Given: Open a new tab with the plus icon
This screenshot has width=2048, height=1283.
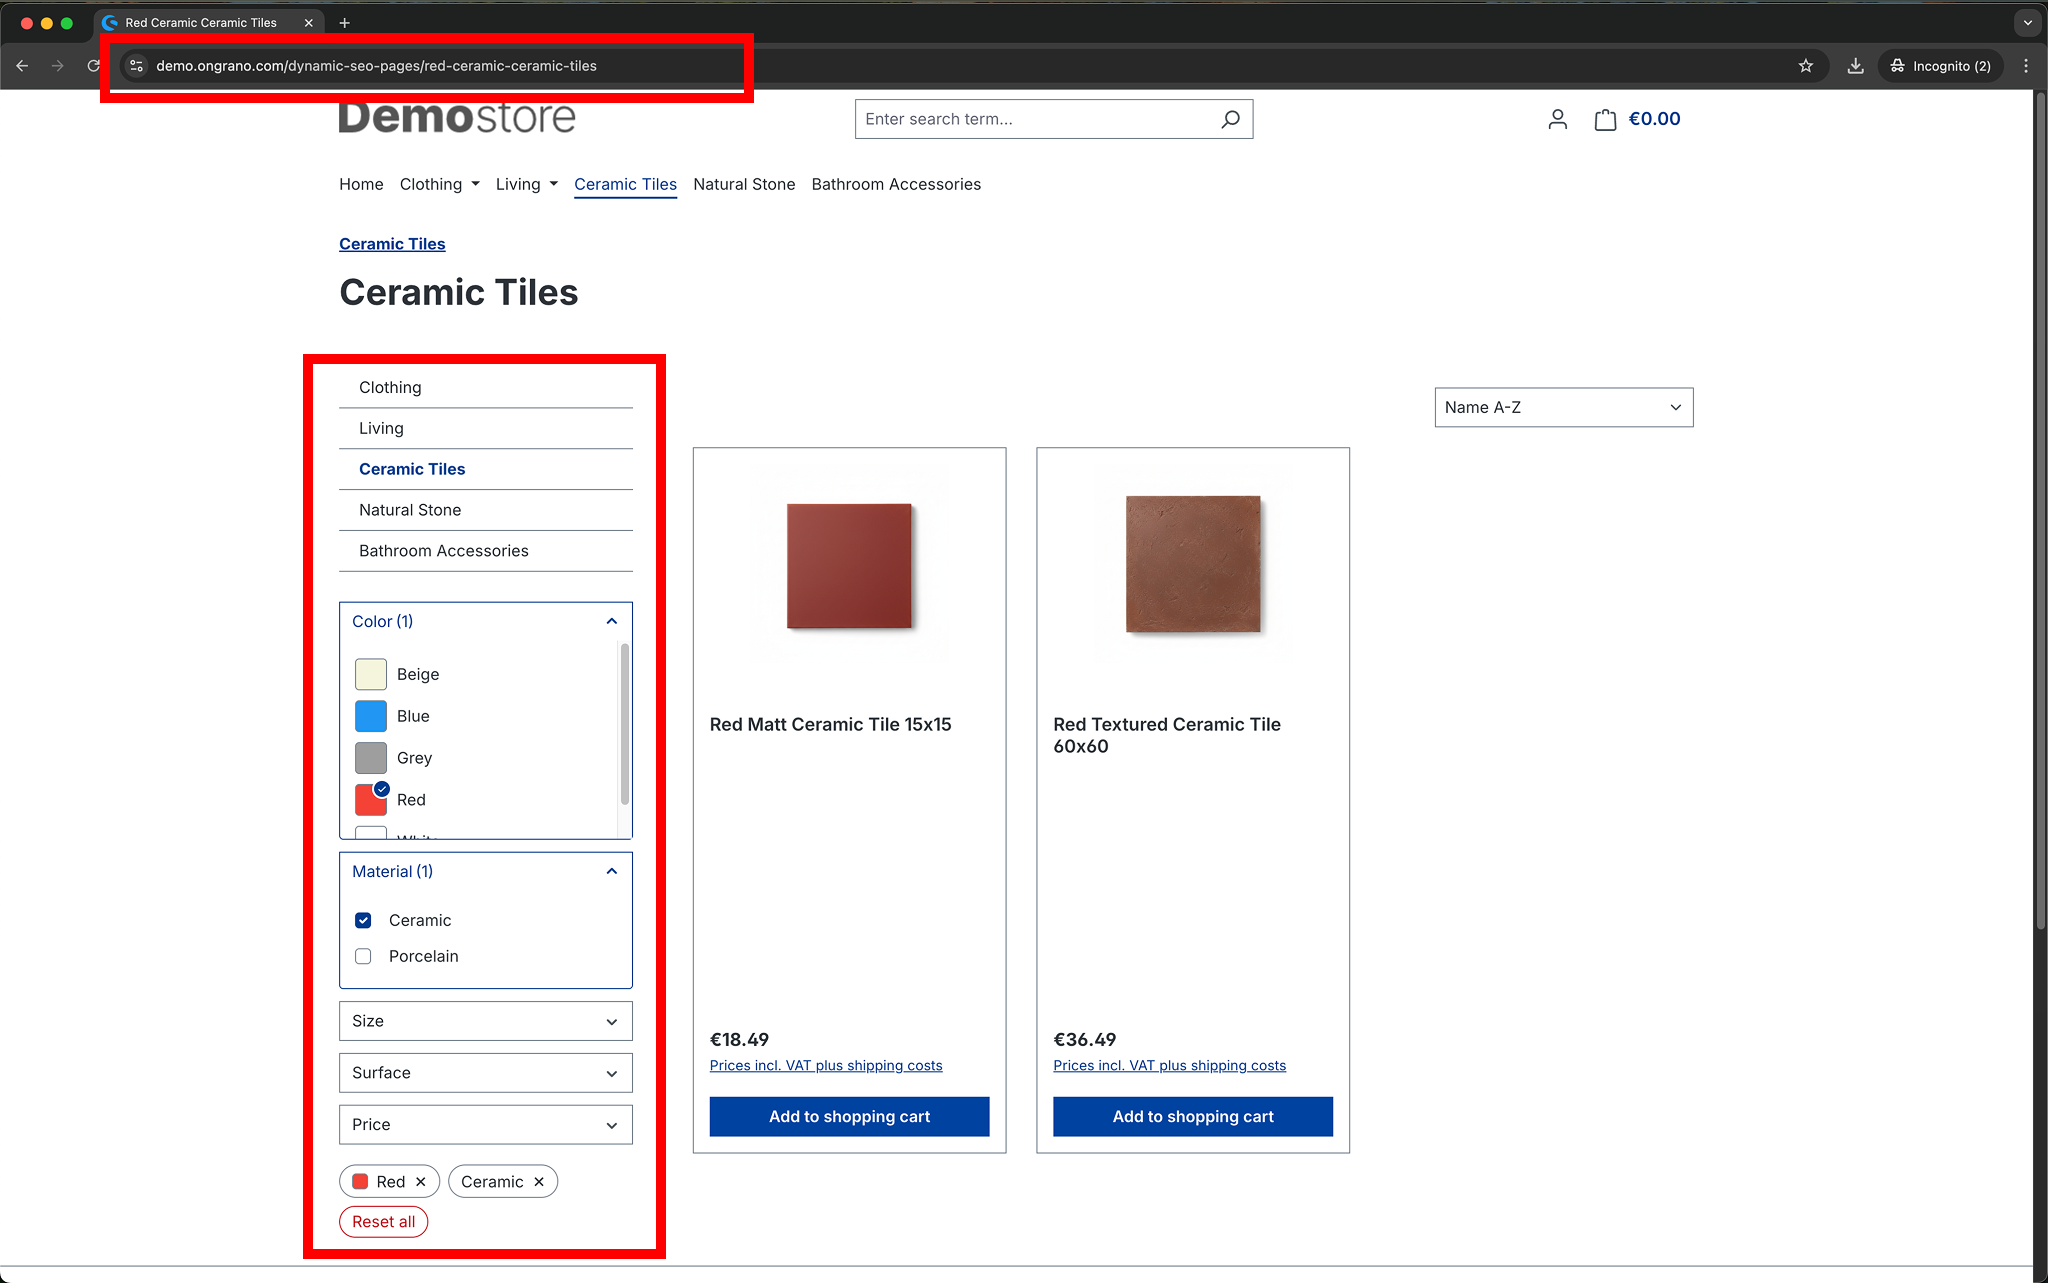Looking at the screenshot, I should tap(344, 23).
